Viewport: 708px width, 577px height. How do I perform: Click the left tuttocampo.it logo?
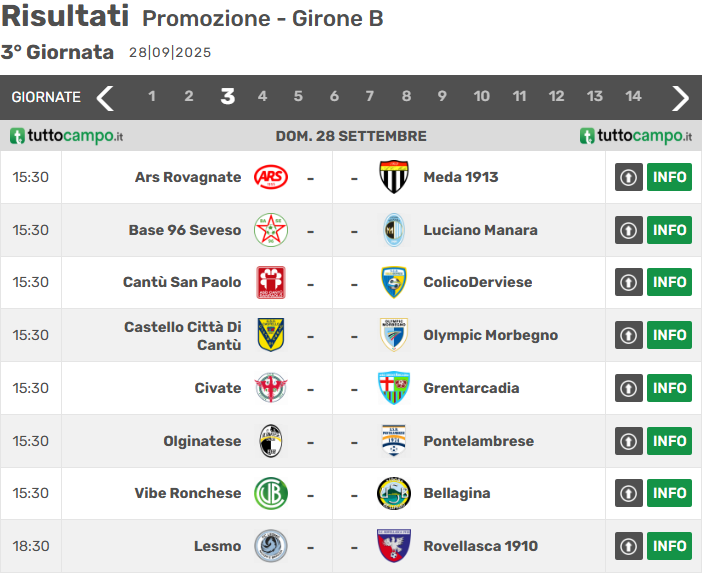[67, 136]
